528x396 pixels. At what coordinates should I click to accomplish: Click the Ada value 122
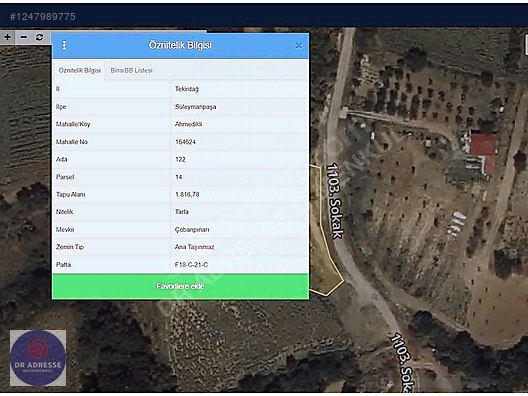(x=180, y=159)
